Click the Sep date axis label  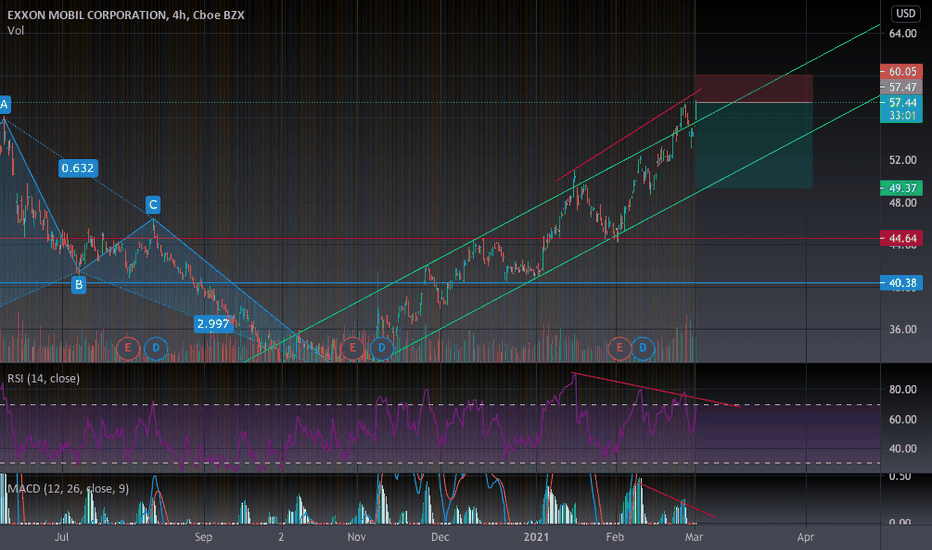tap(203, 537)
